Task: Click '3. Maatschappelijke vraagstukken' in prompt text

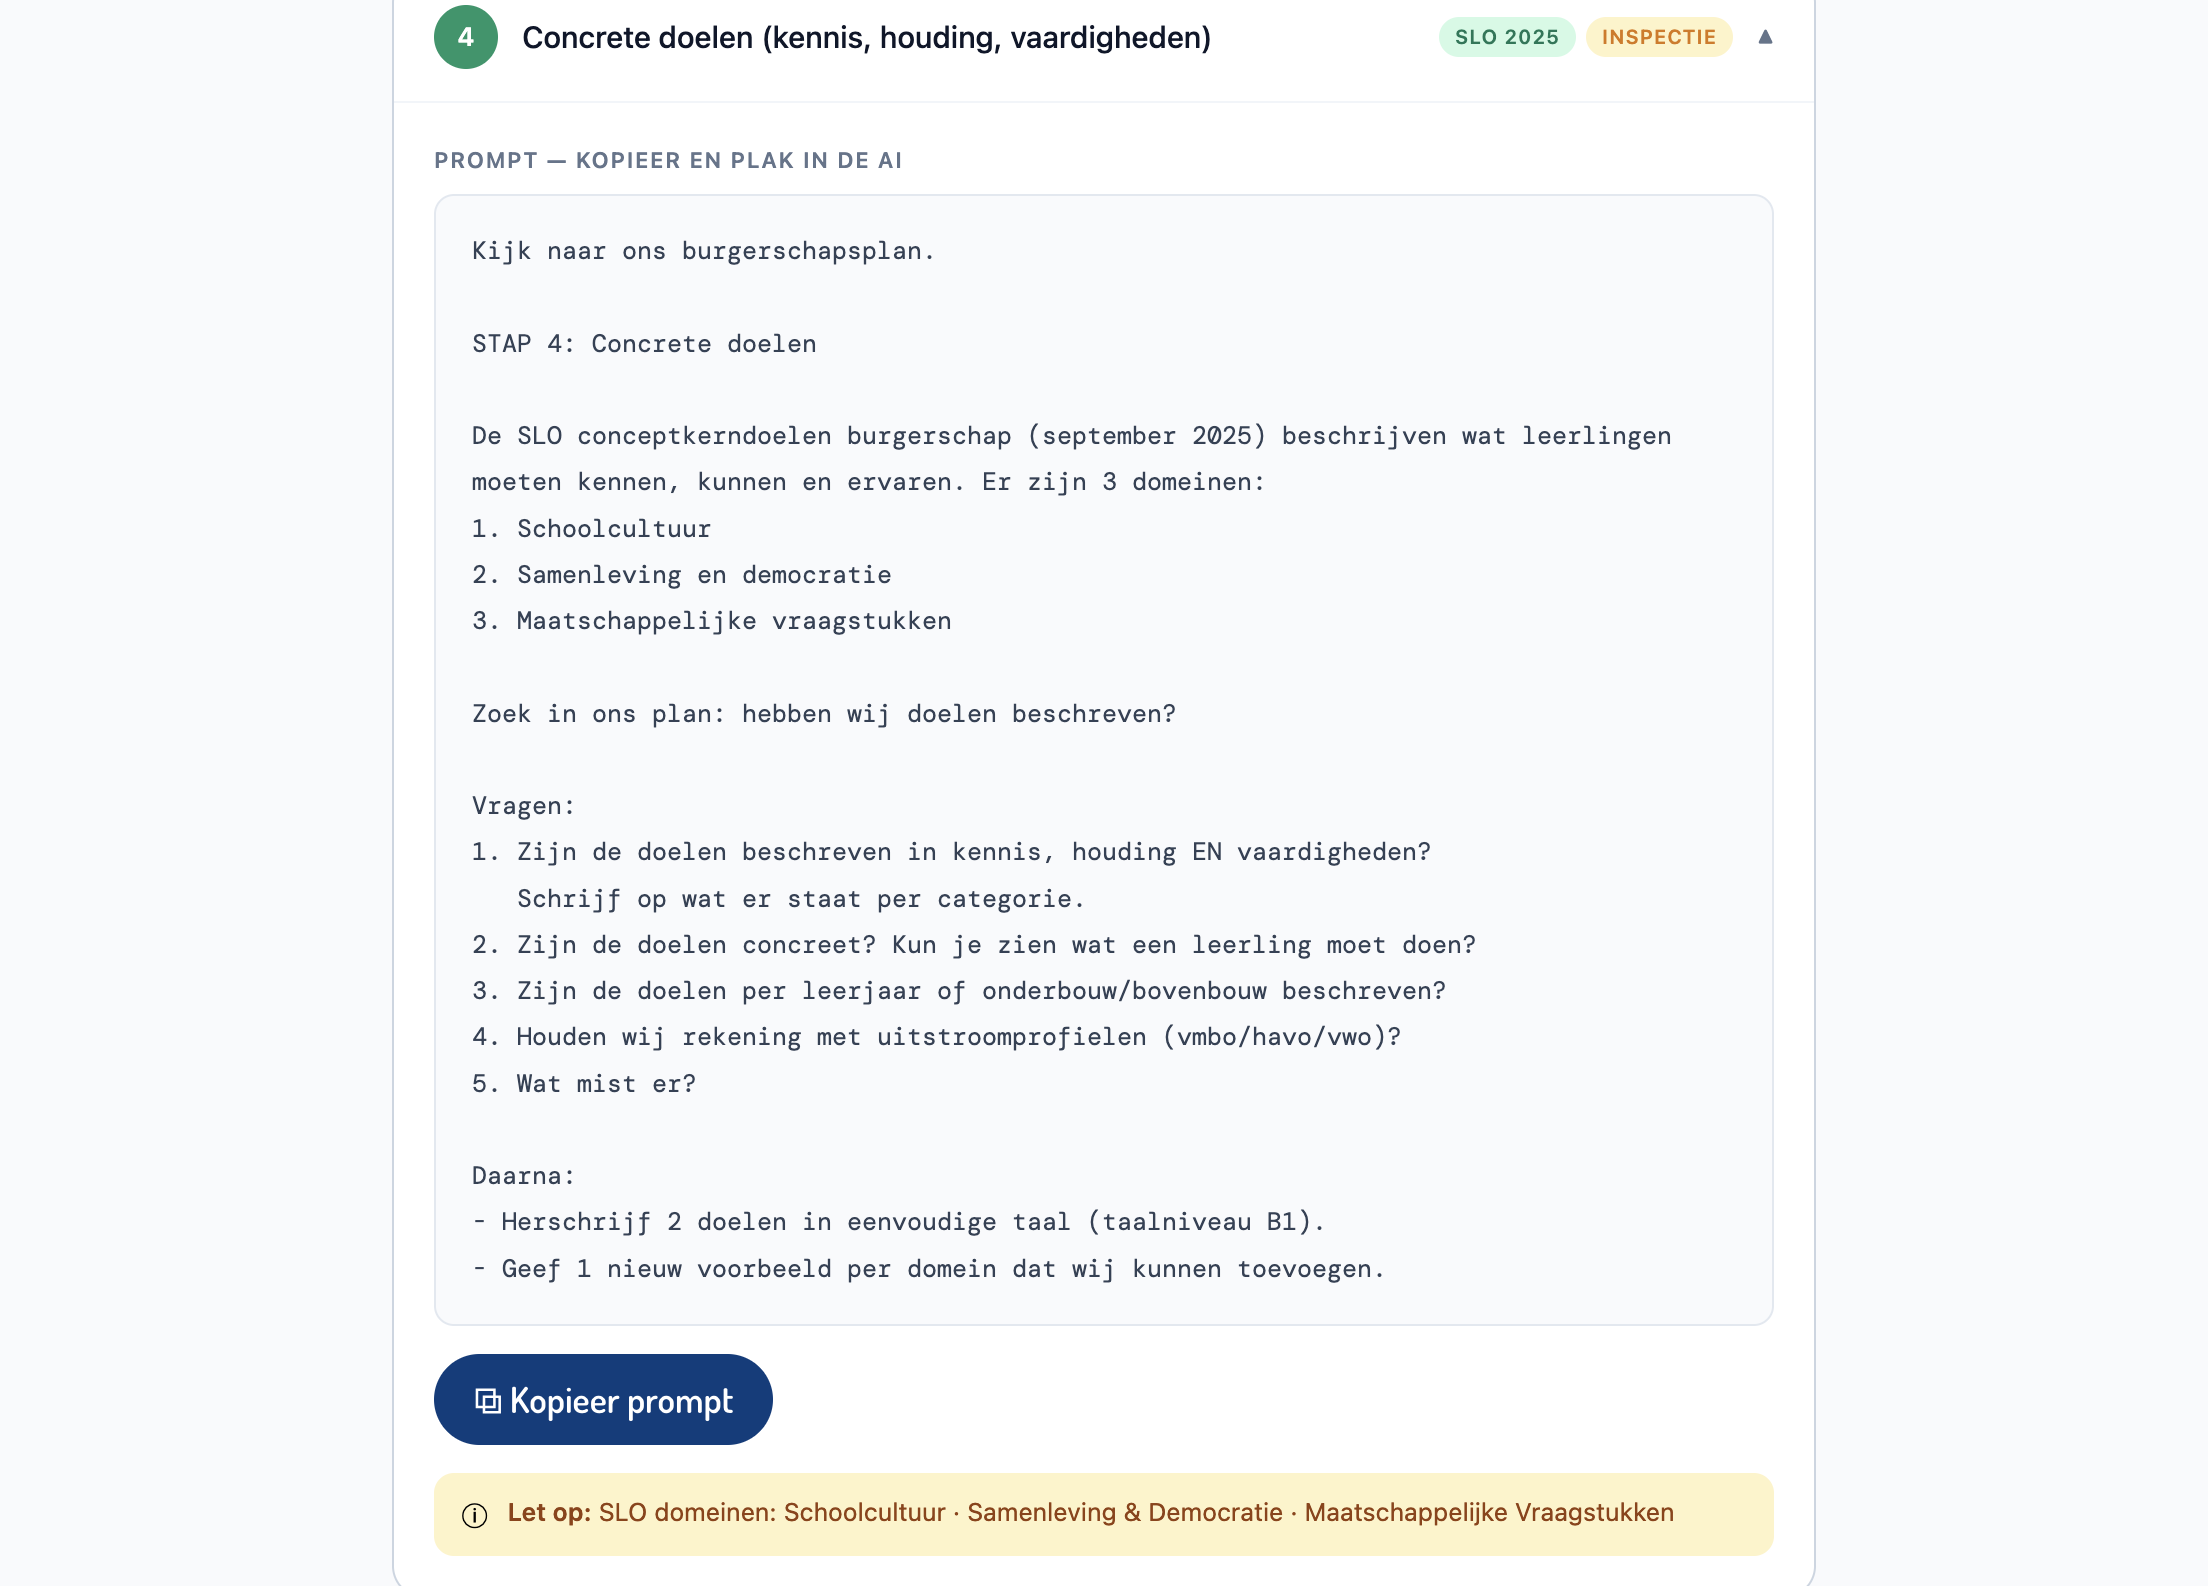Action: pyautogui.click(x=711, y=621)
